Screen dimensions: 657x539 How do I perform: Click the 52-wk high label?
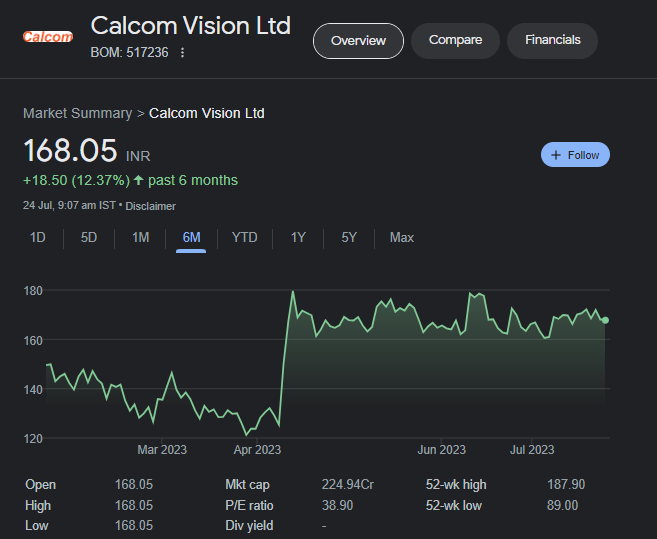456,485
